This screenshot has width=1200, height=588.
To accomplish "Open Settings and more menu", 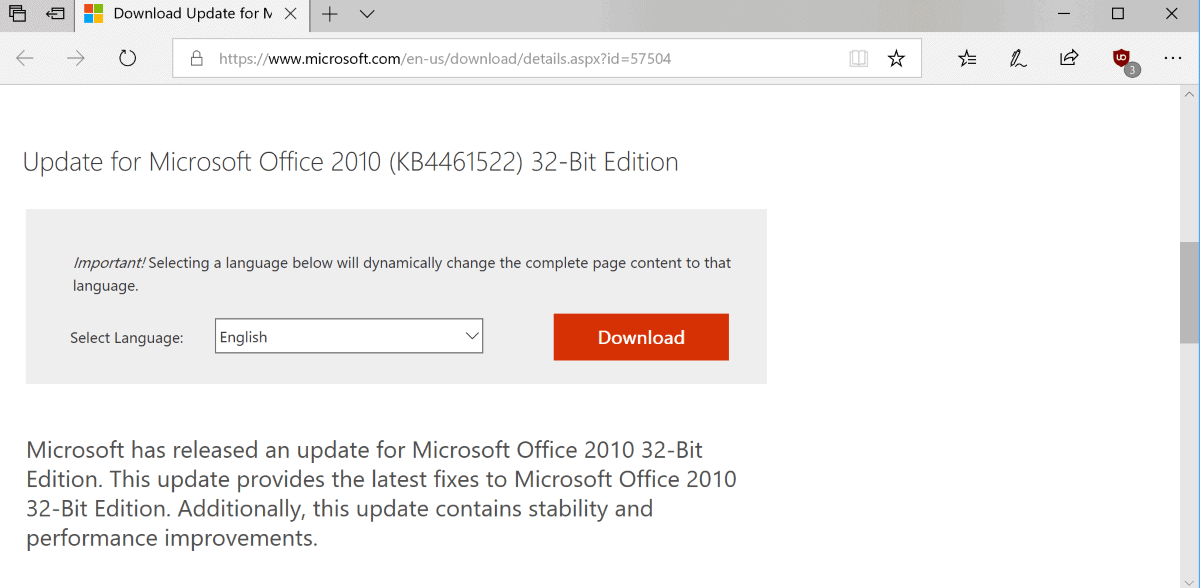I will (x=1172, y=58).
